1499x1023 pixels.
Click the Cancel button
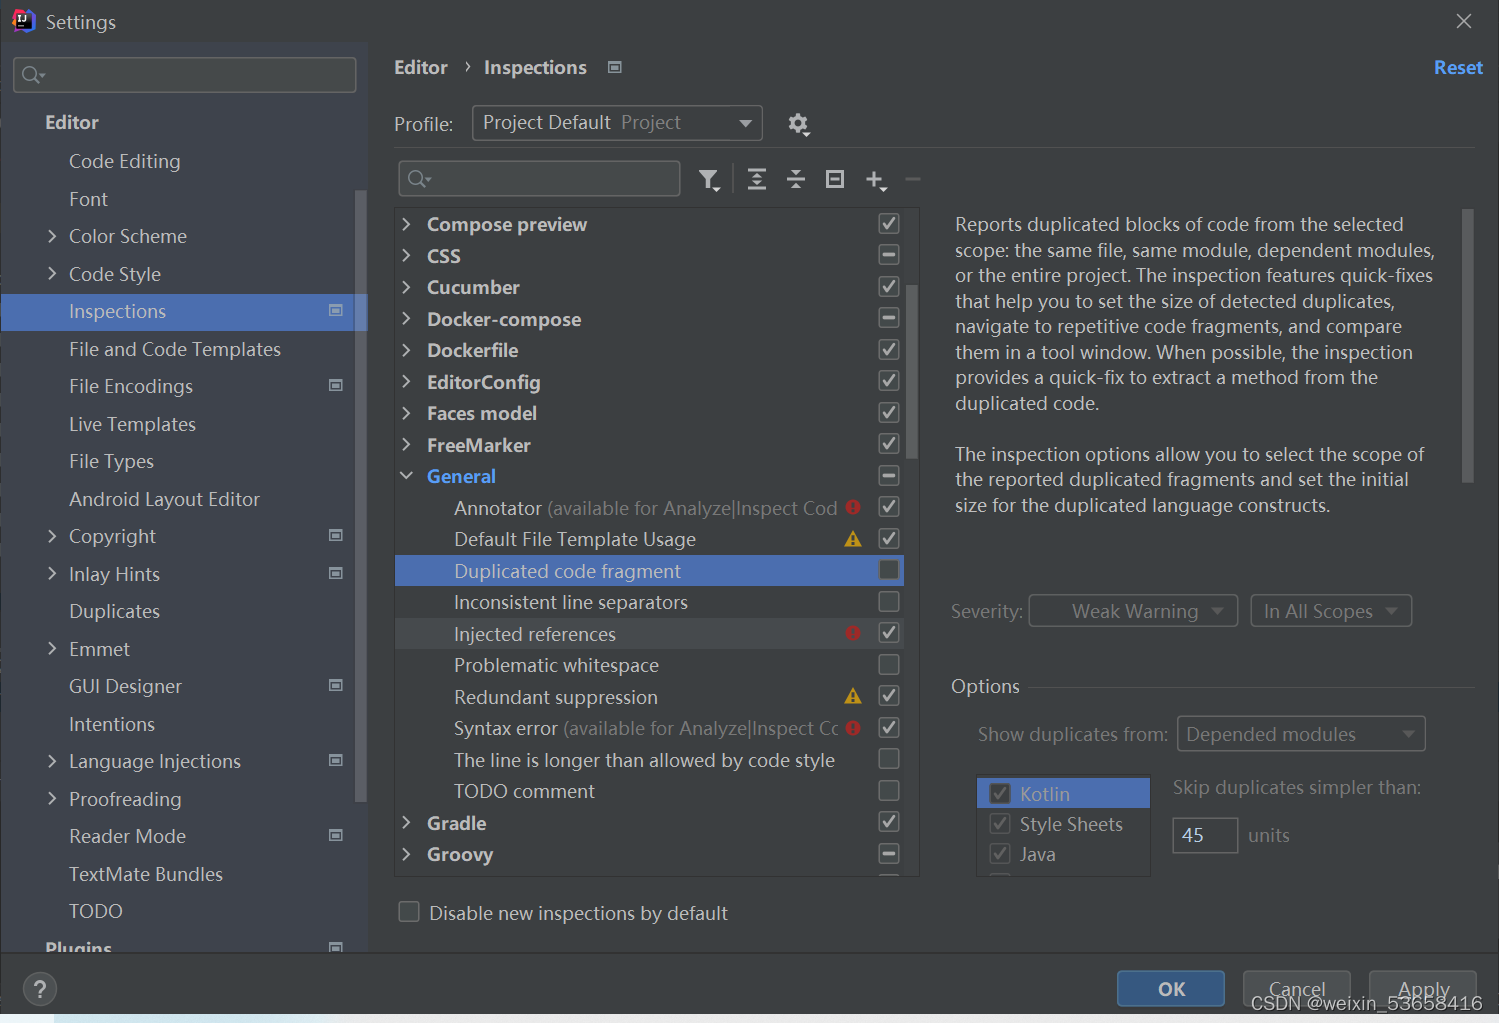pos(1297,989)
